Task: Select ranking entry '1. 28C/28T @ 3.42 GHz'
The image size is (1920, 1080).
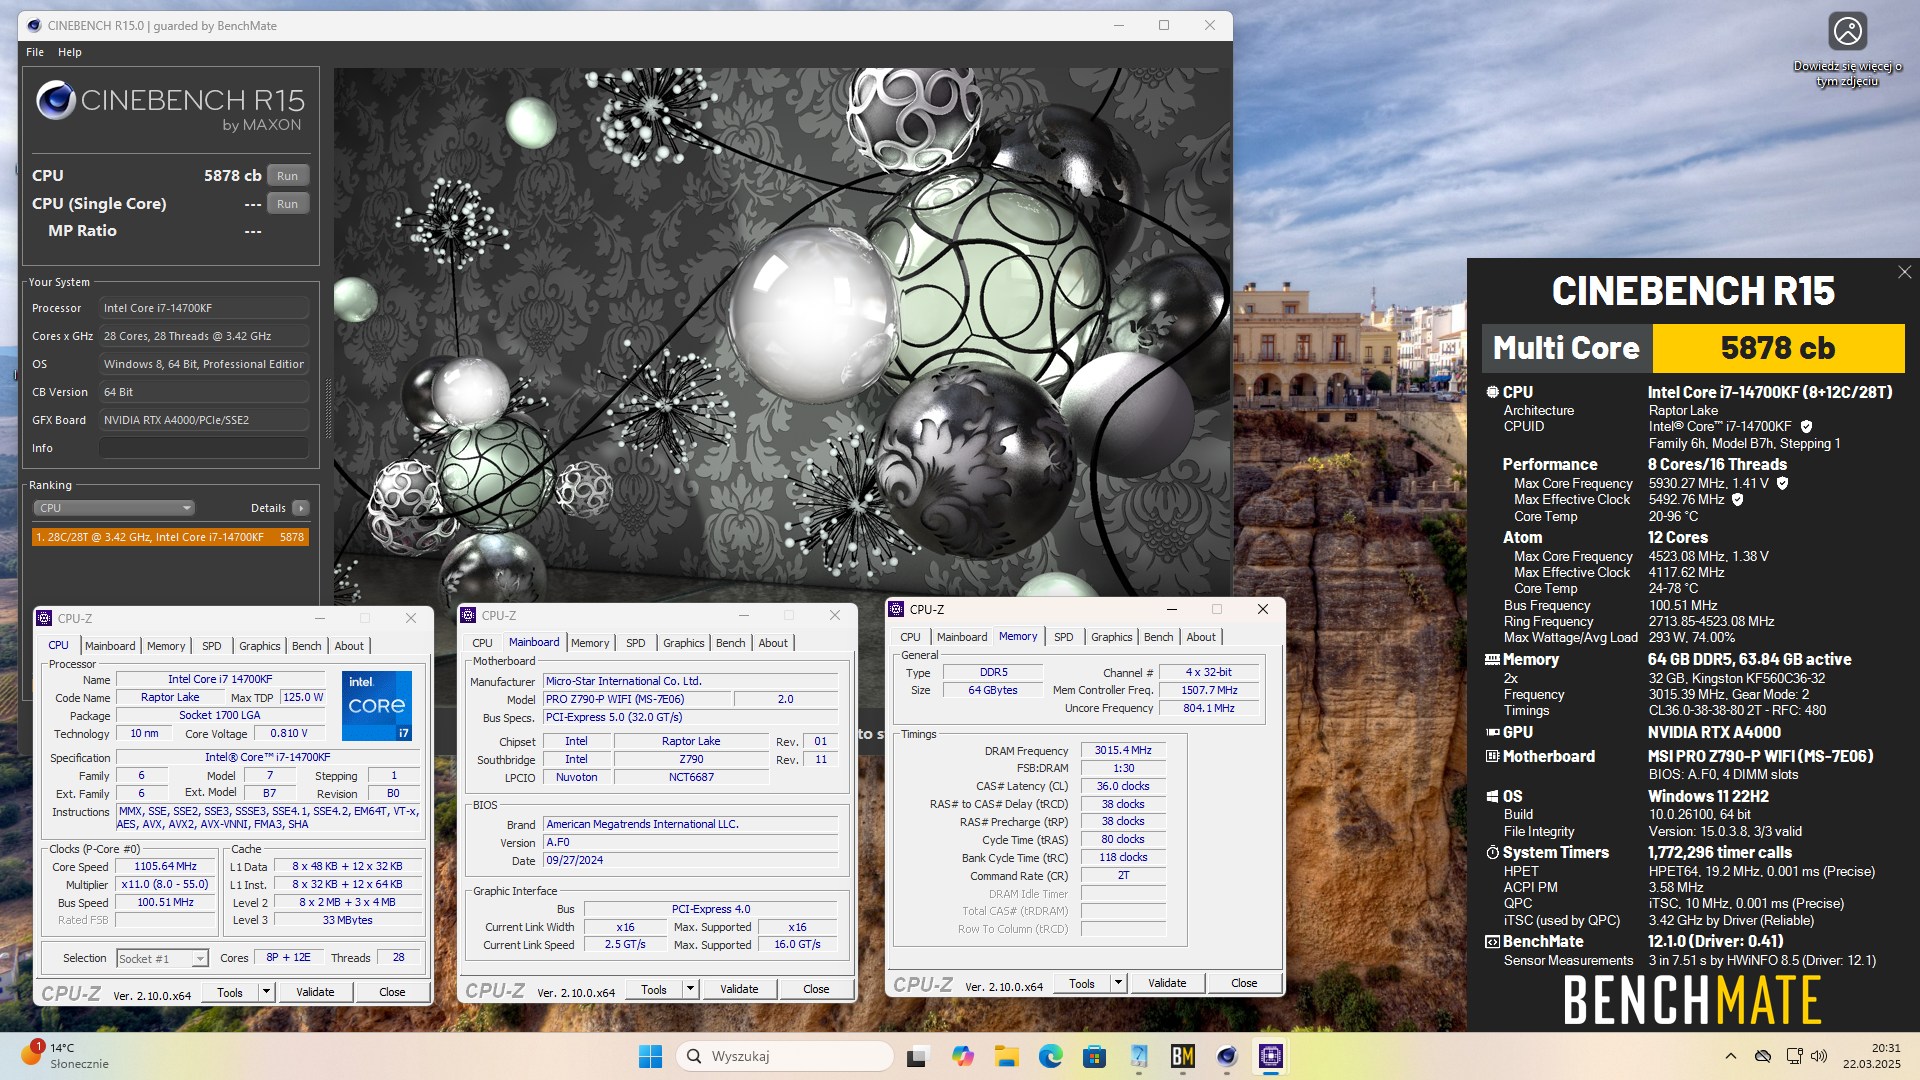Action: (170, 537)
